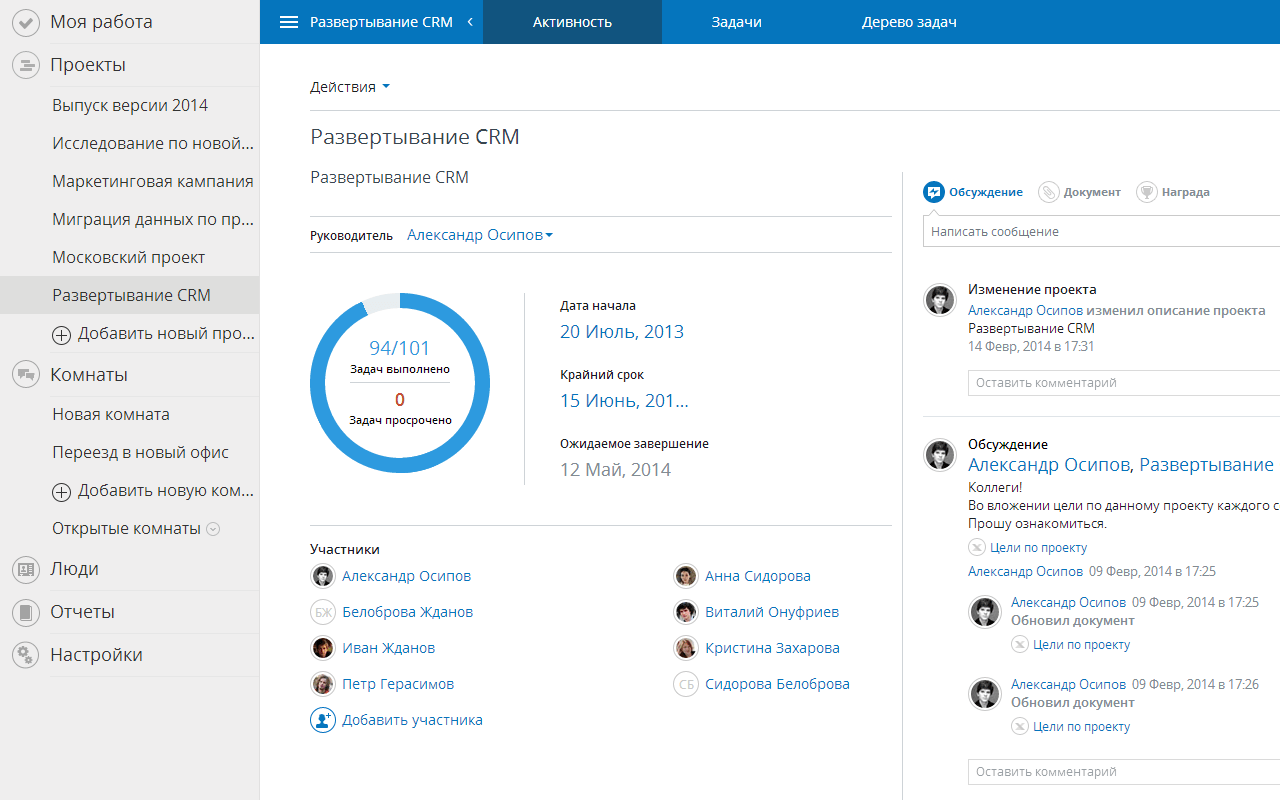The image size is (1280, 800).
Task: Collapse header chevron next to Развертывание CRM
Action: coord(470,22)
